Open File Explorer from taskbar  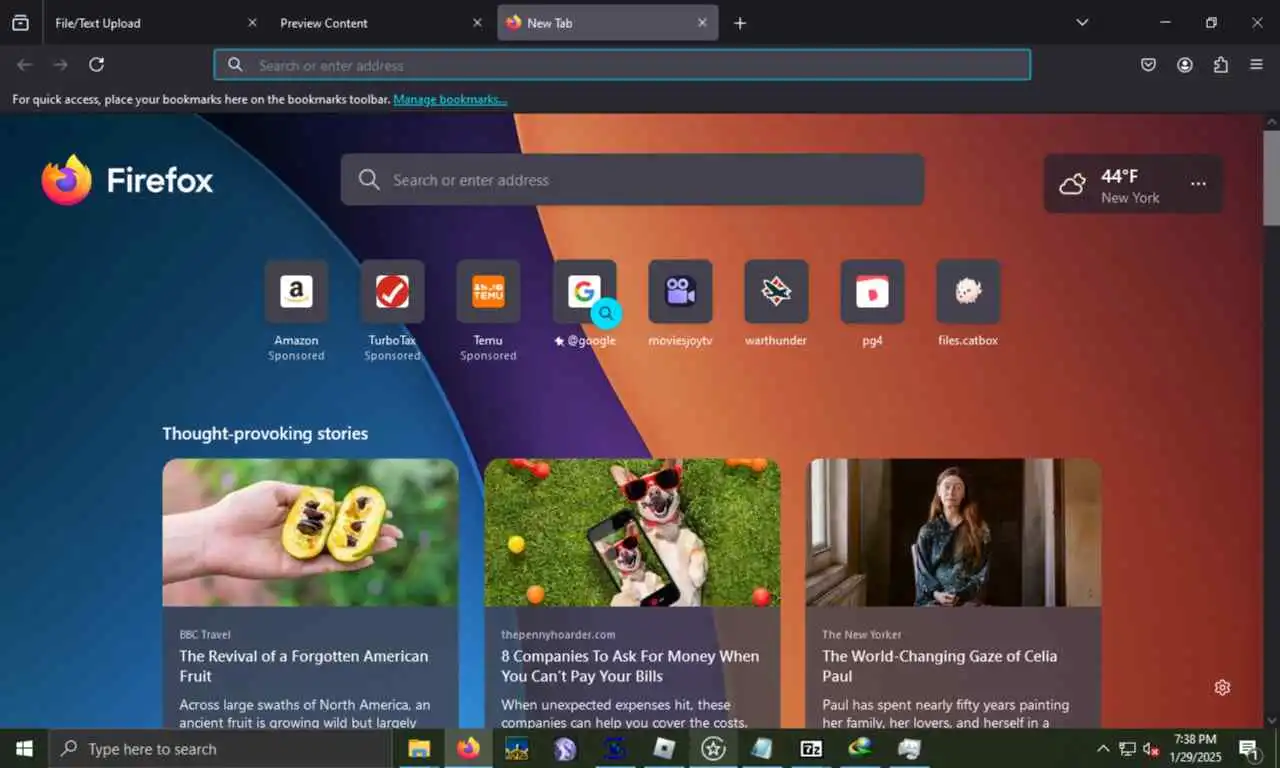coord(419,748)
